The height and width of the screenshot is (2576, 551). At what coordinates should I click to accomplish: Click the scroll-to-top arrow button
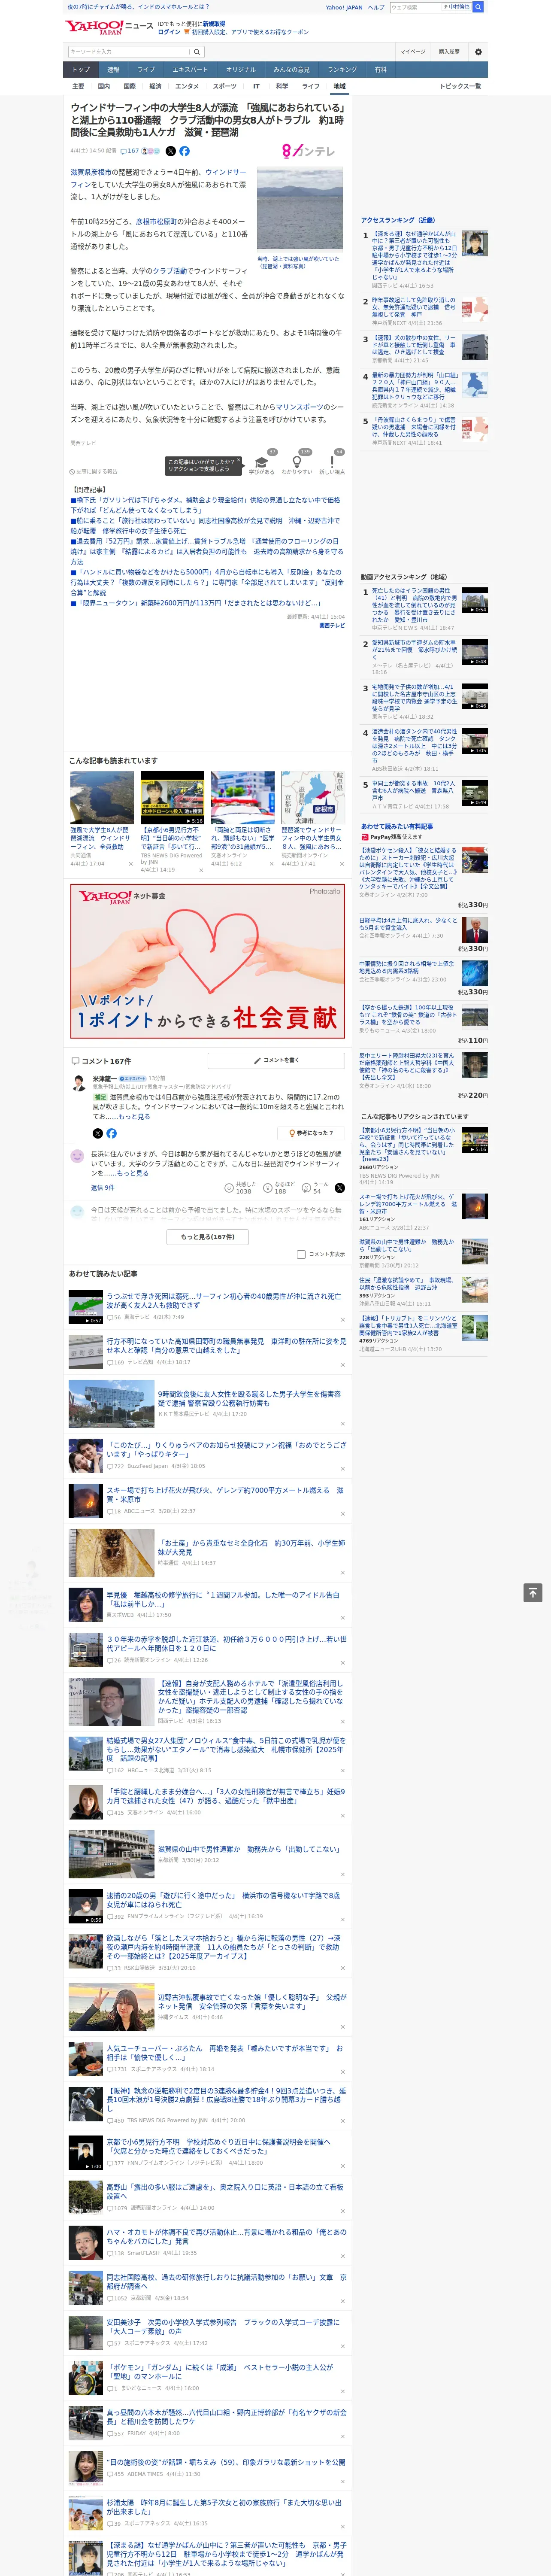(533, 1592)
